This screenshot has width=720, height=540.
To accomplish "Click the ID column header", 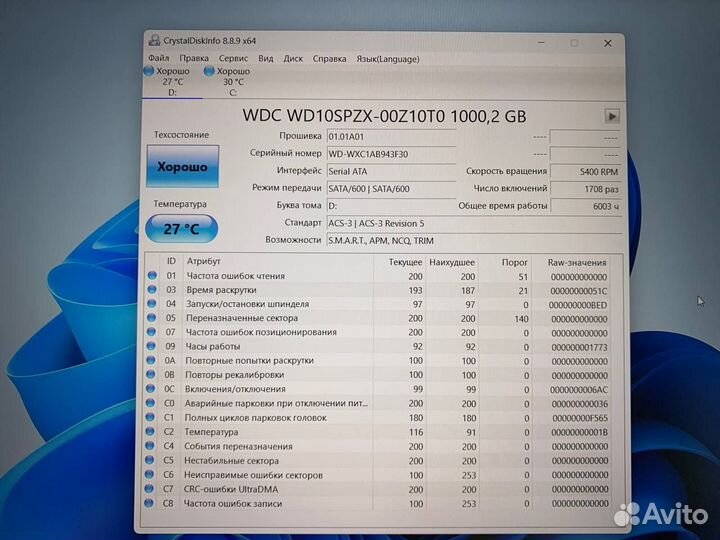I will 171,261.
